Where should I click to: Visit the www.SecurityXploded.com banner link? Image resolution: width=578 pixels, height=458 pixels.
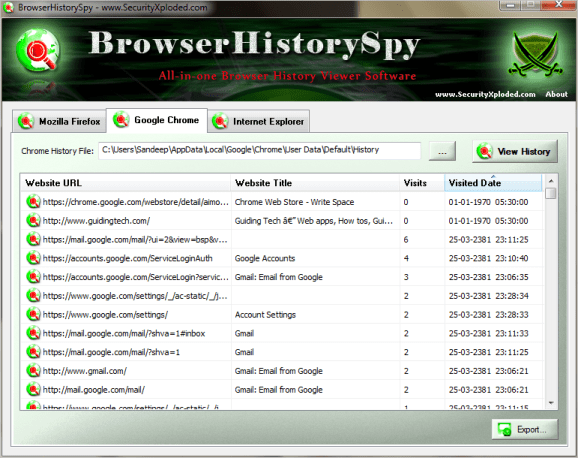point(485,94)
